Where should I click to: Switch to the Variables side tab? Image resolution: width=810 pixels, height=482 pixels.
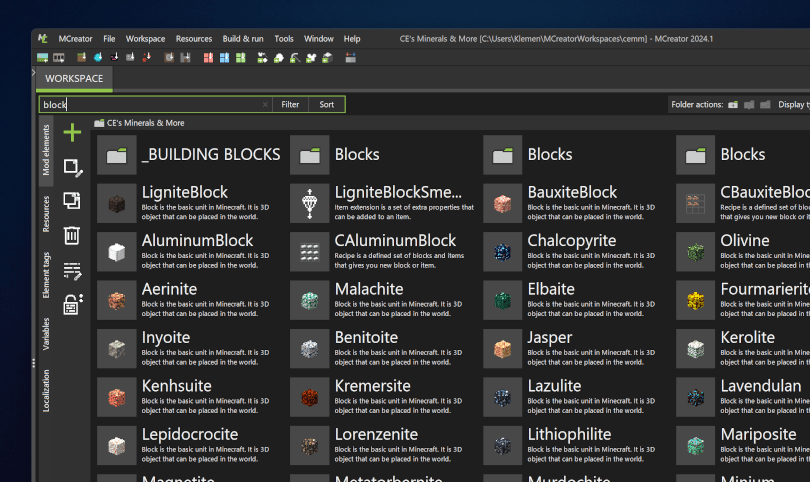pos(46,334)
